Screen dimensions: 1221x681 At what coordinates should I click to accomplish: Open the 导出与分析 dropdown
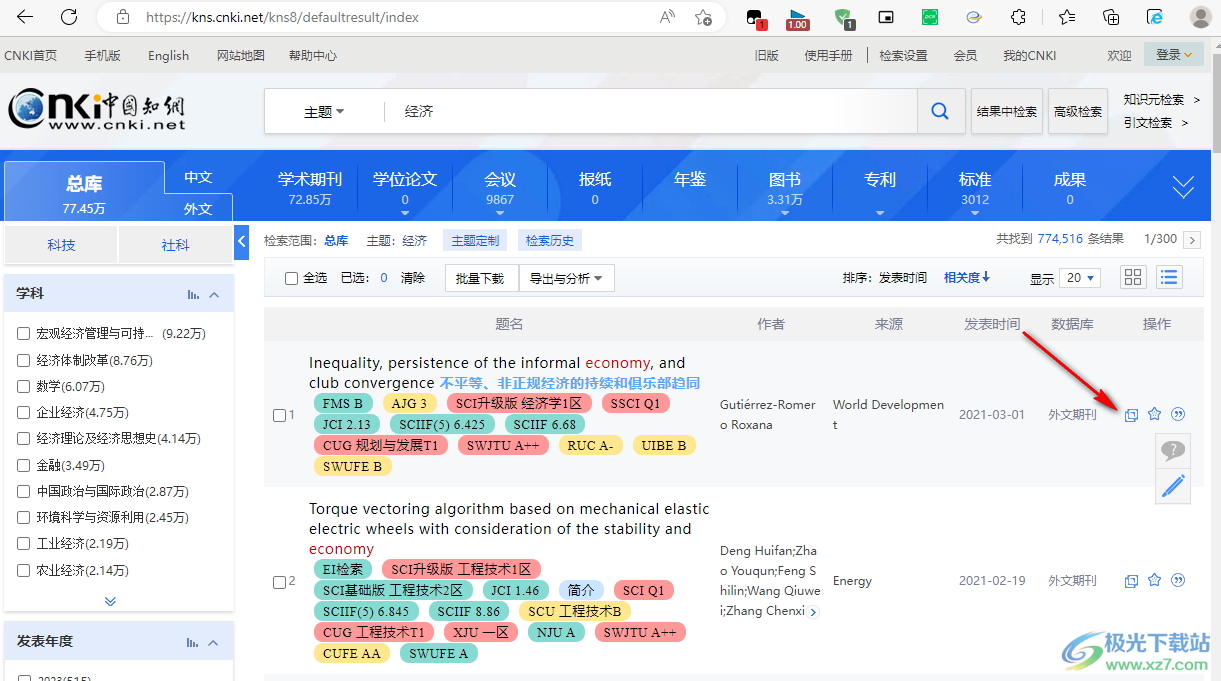coord(566,278)
